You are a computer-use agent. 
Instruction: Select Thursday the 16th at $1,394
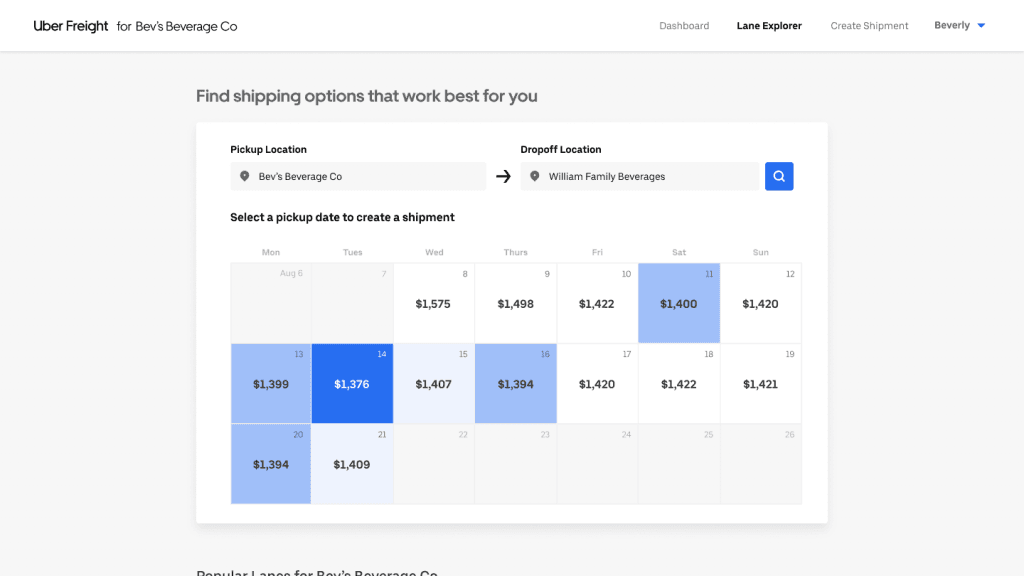[x=515, y=383]
